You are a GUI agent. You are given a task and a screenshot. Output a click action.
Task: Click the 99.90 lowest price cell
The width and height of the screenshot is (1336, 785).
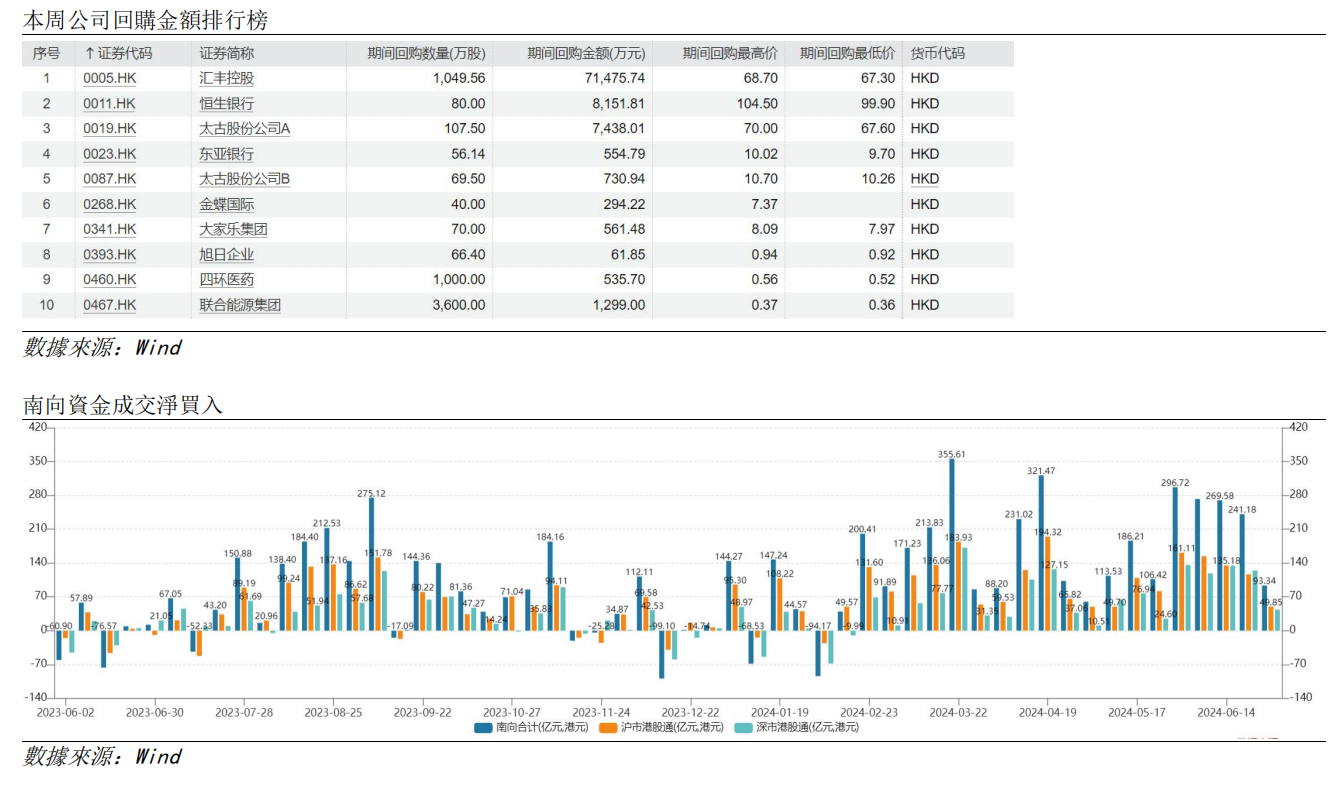click(x=879, y=103)
